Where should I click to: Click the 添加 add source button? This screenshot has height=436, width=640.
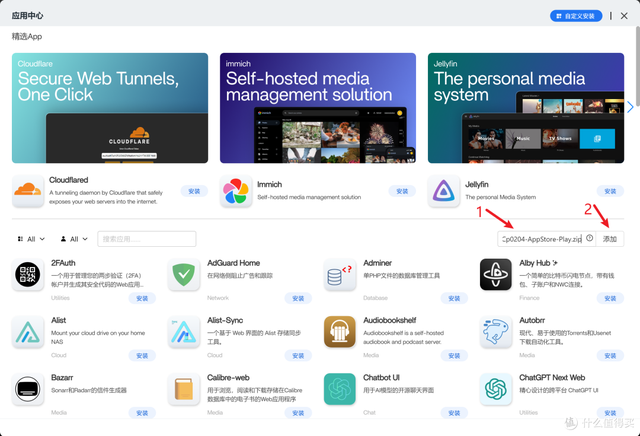pyautogui.click(x=610, y=239)
